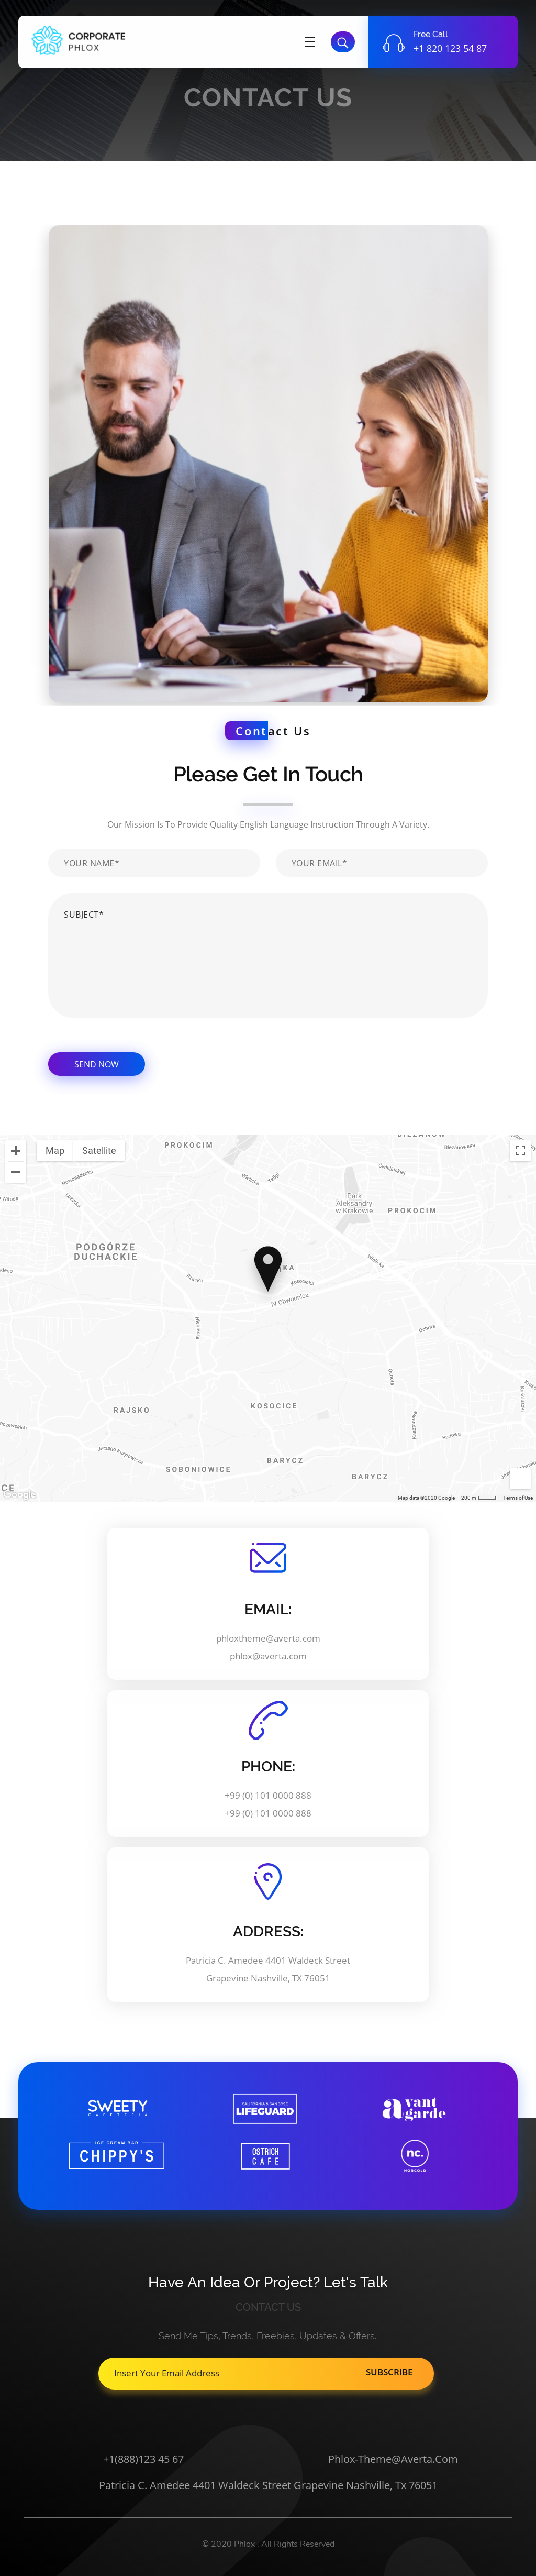Toggle fullscreen view of the map
The width and height of the screenshot is (536, 2576).
(520, 1151)
